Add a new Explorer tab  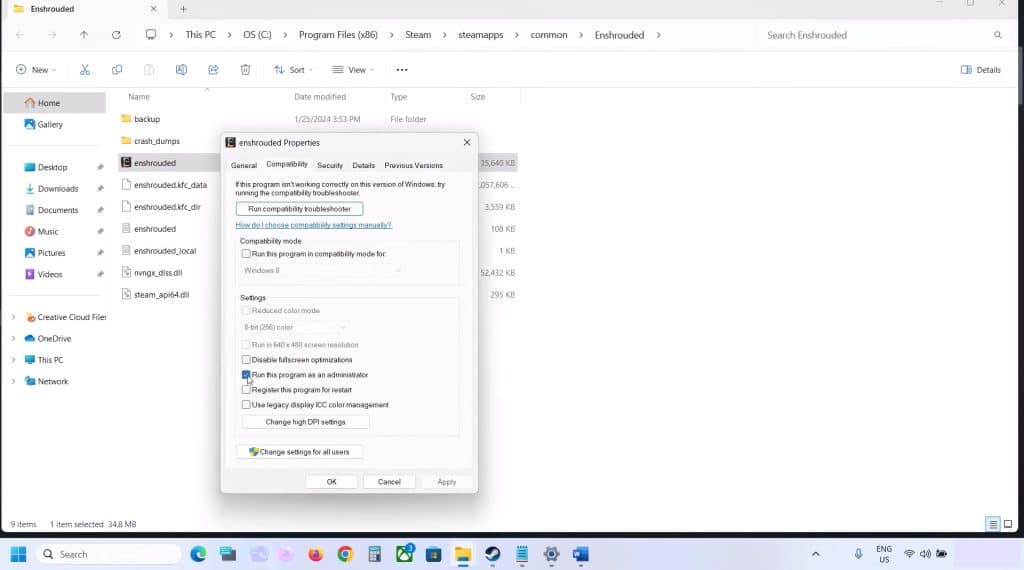point(184,9)
